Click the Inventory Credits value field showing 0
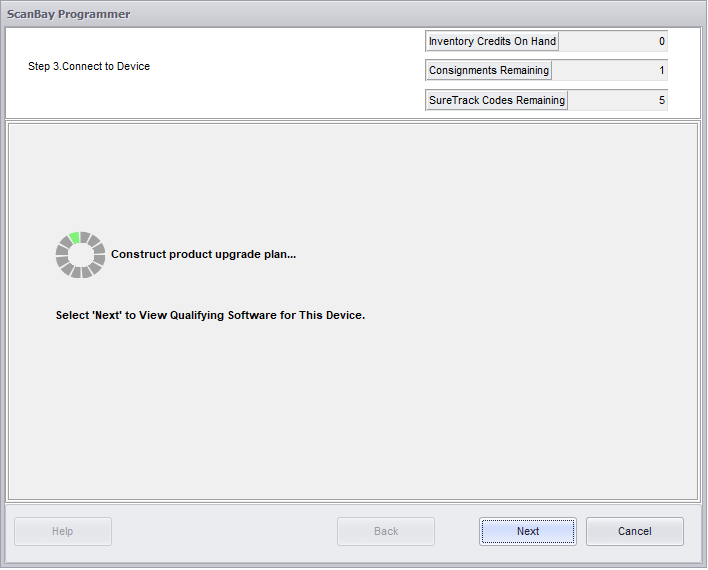The height and width of the screenshot is (570, 708). pos(613,41)
